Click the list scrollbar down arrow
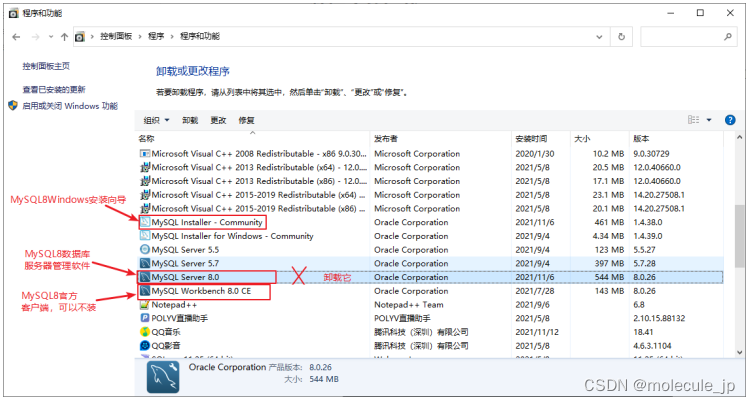 (x=739, y=352)
